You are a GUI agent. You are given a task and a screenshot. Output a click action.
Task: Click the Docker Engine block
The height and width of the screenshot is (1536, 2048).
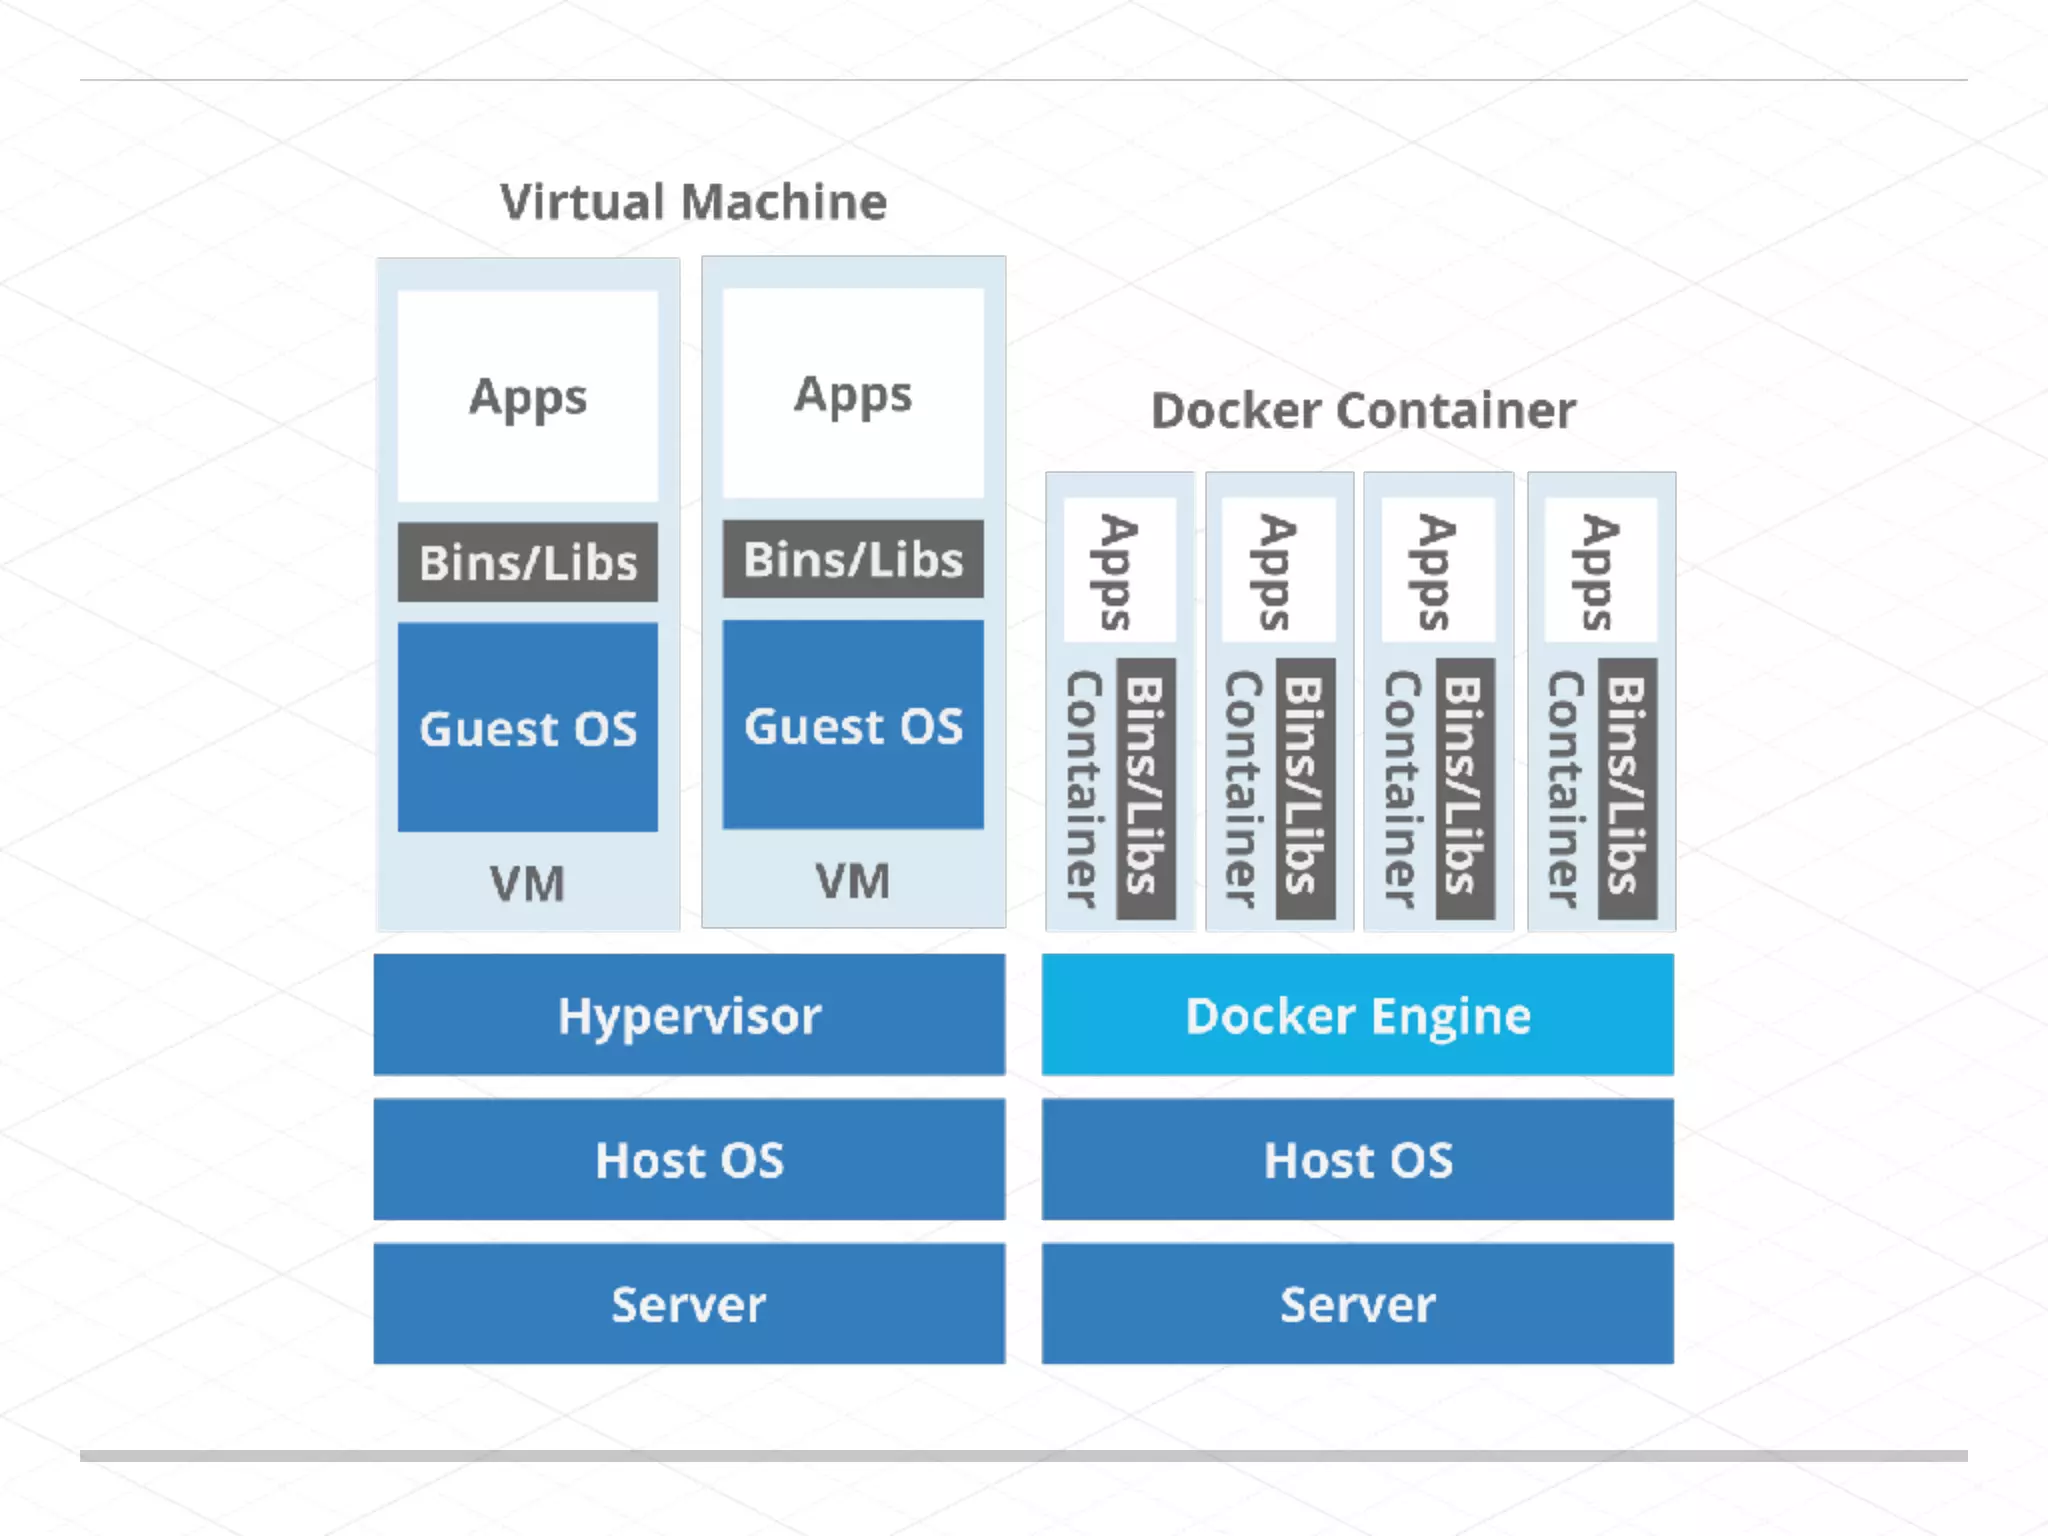pyautogui.click(x=1357, y=1015)
